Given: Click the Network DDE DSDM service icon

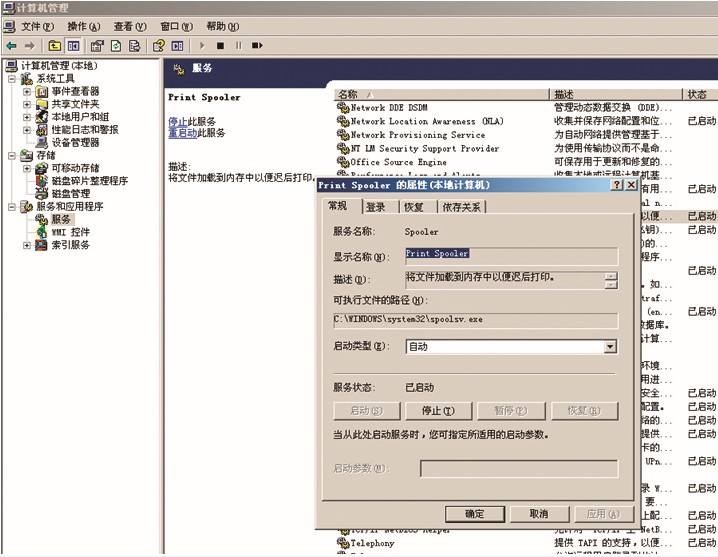Looking at the screenshot, I should tap(343, 108).
